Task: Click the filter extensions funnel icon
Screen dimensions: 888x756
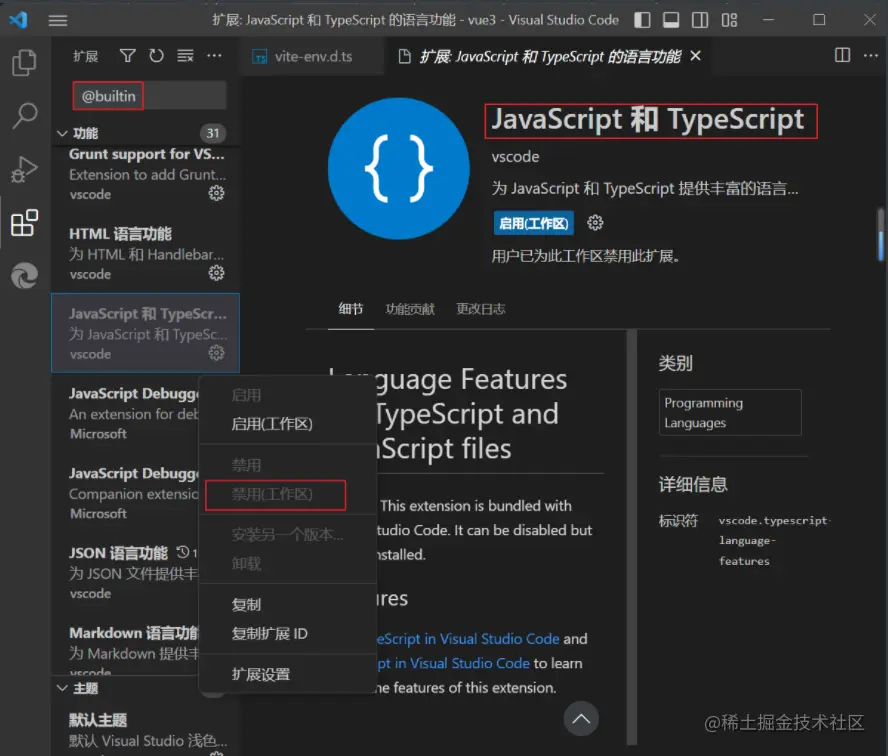Action: (x=127, y=55)
